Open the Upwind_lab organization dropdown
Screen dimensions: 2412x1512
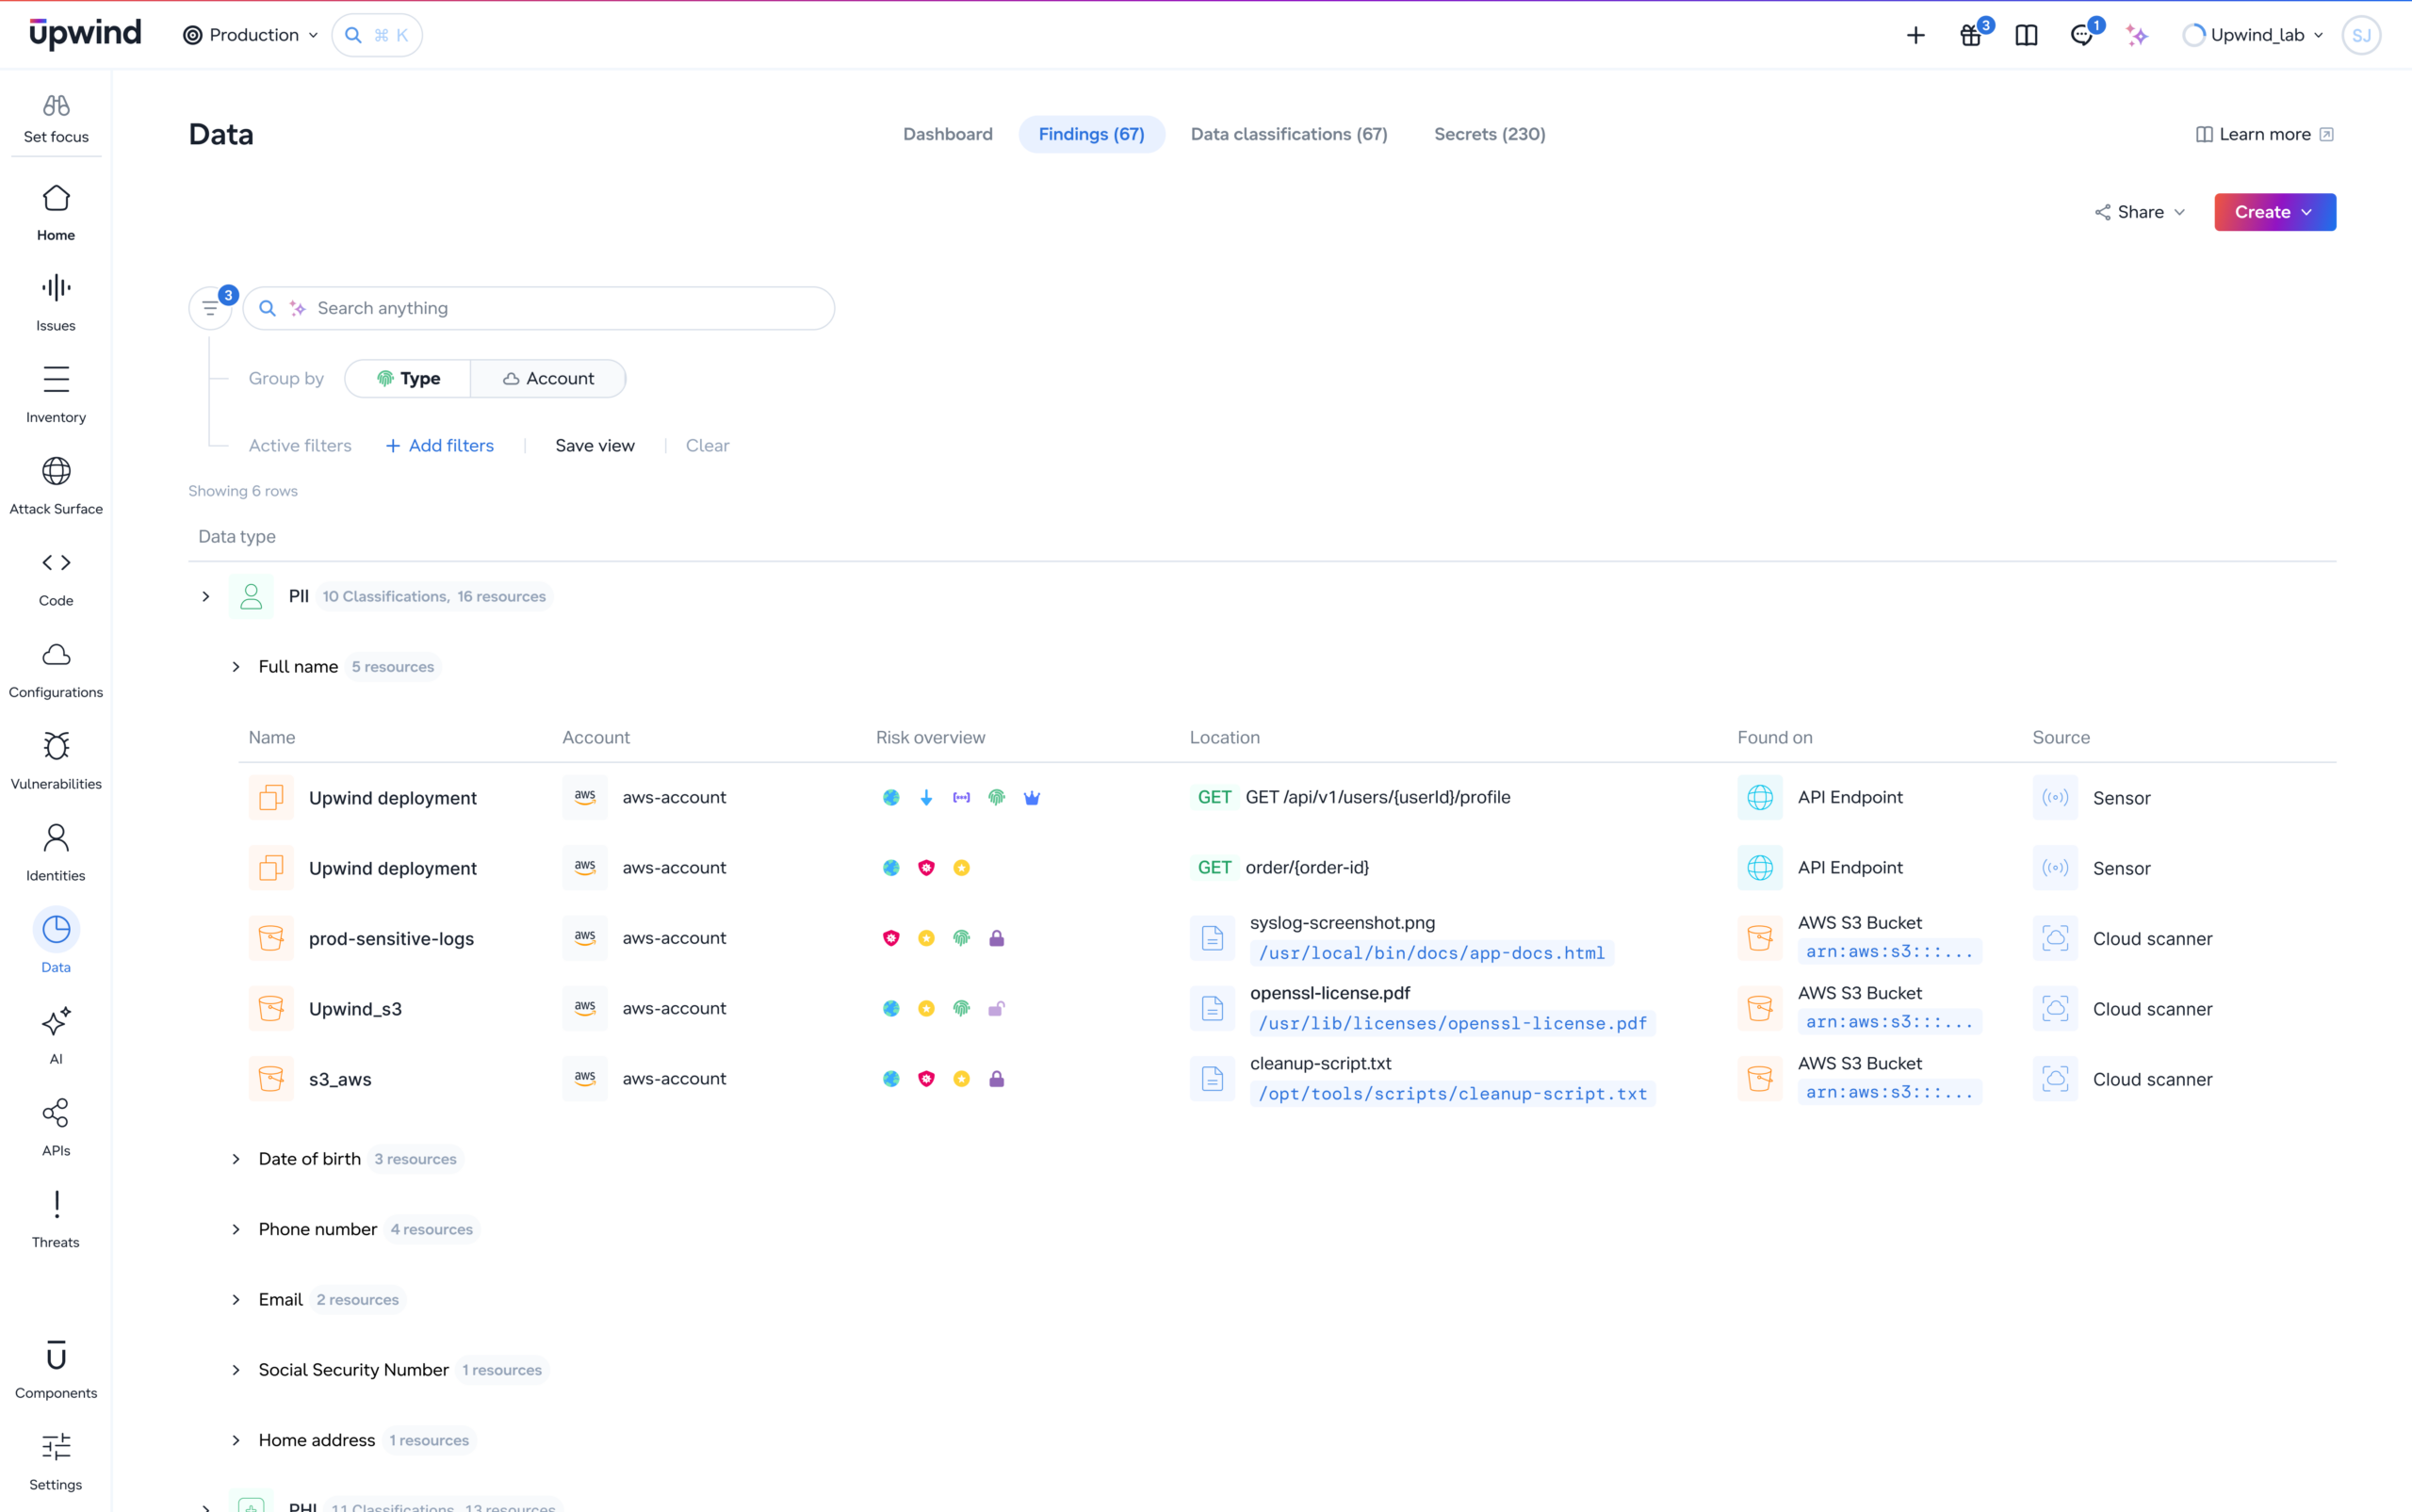click(2252, 35)
